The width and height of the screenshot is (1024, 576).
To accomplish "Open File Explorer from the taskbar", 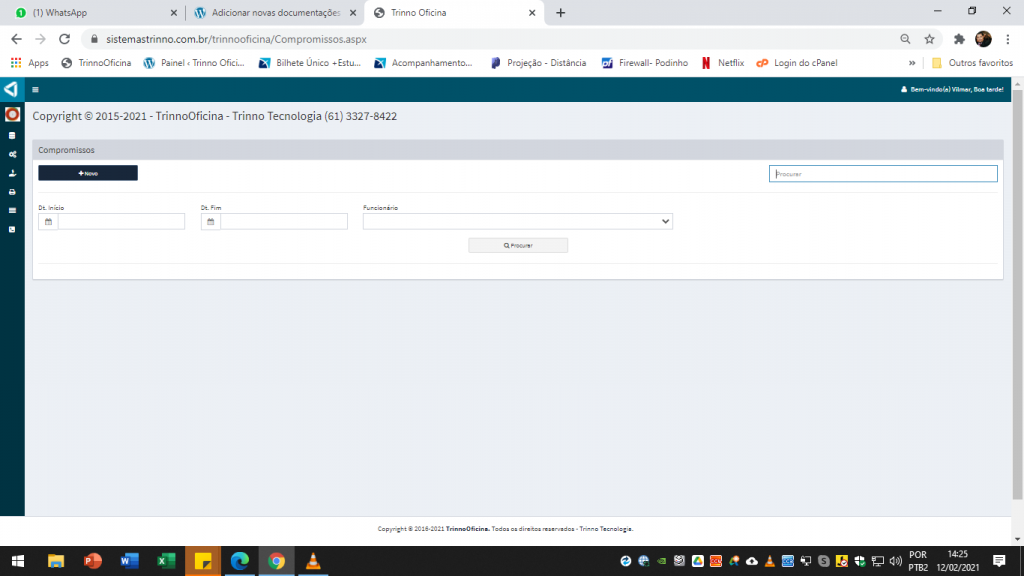I will [56, 561].
